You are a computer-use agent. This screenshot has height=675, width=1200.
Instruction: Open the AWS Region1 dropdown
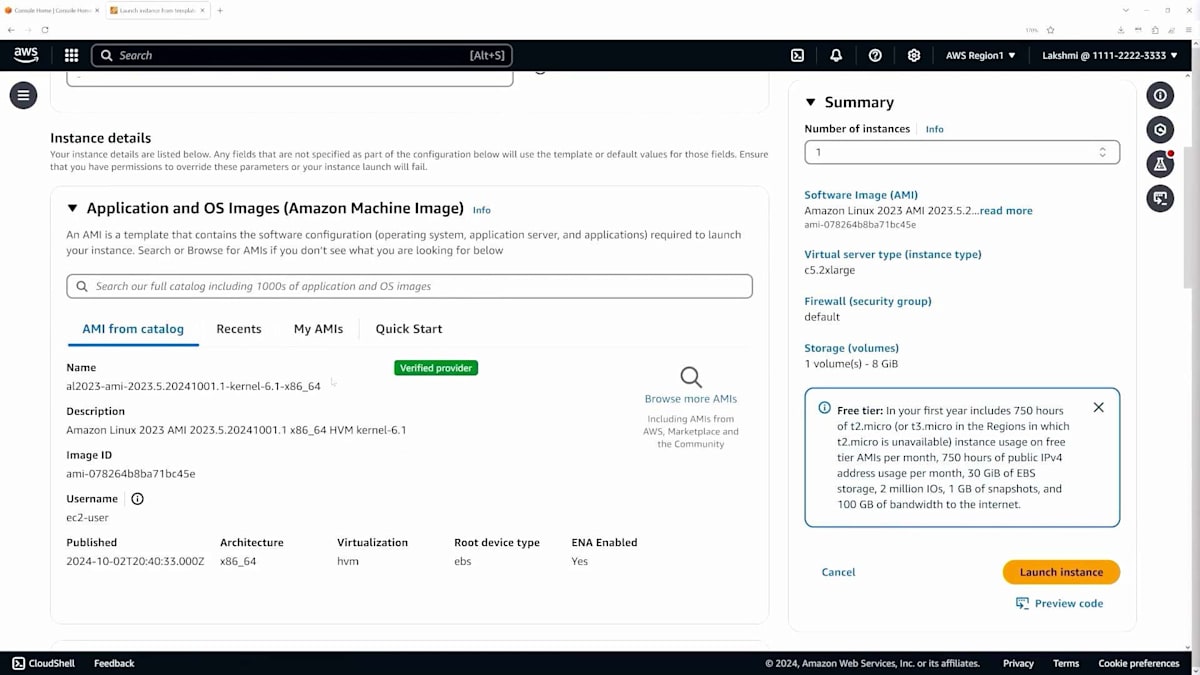coord(980,56)
